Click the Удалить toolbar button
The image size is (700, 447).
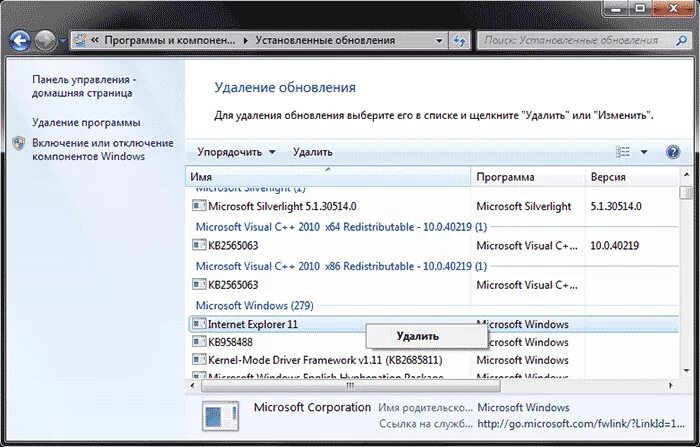312,152
